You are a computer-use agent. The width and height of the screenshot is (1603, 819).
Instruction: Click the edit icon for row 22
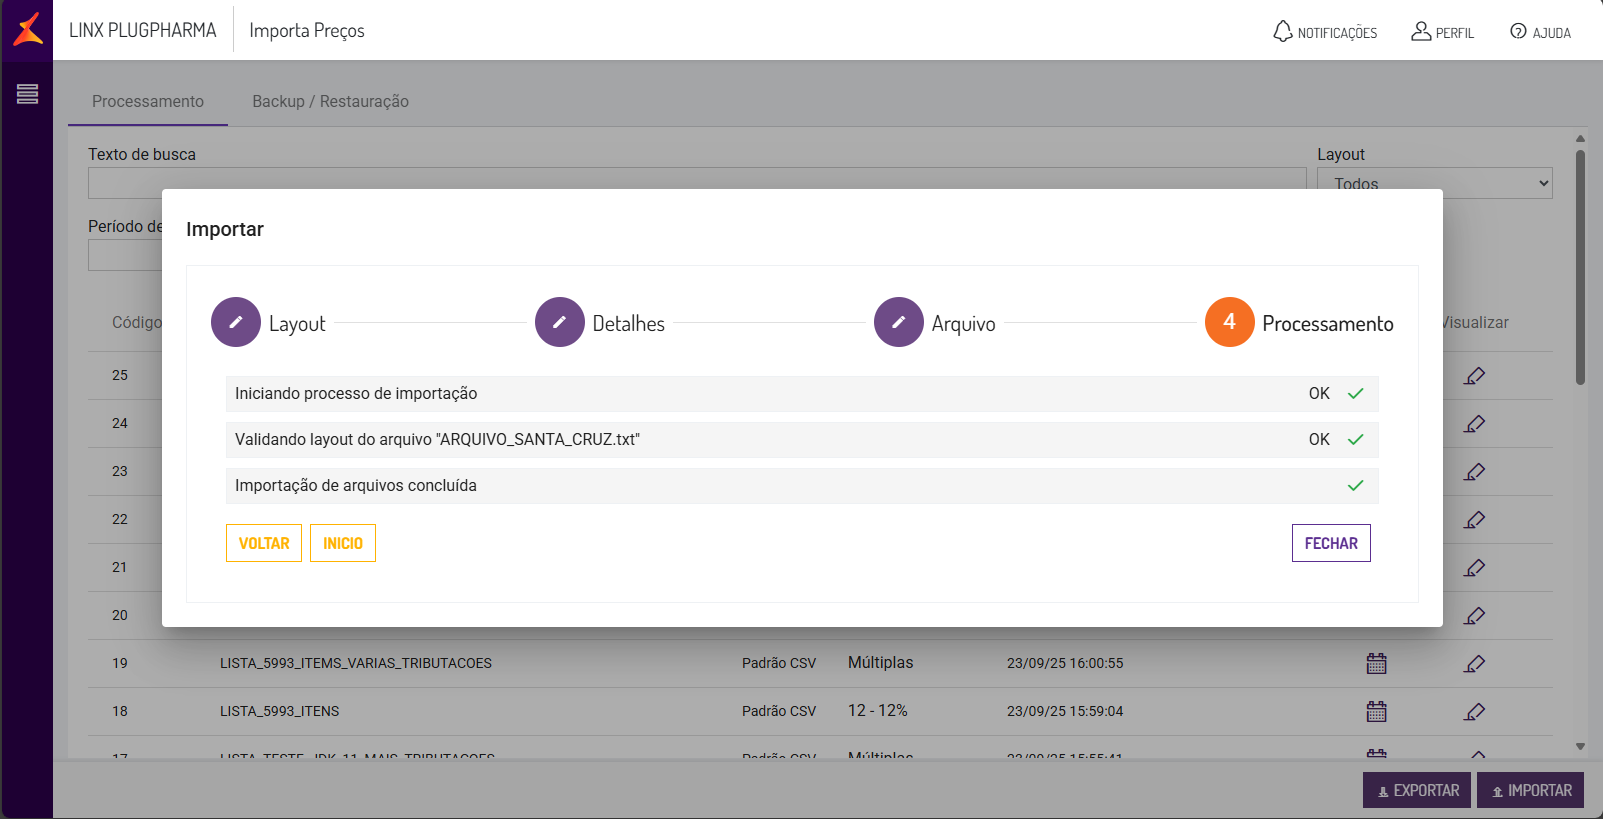1474,520
